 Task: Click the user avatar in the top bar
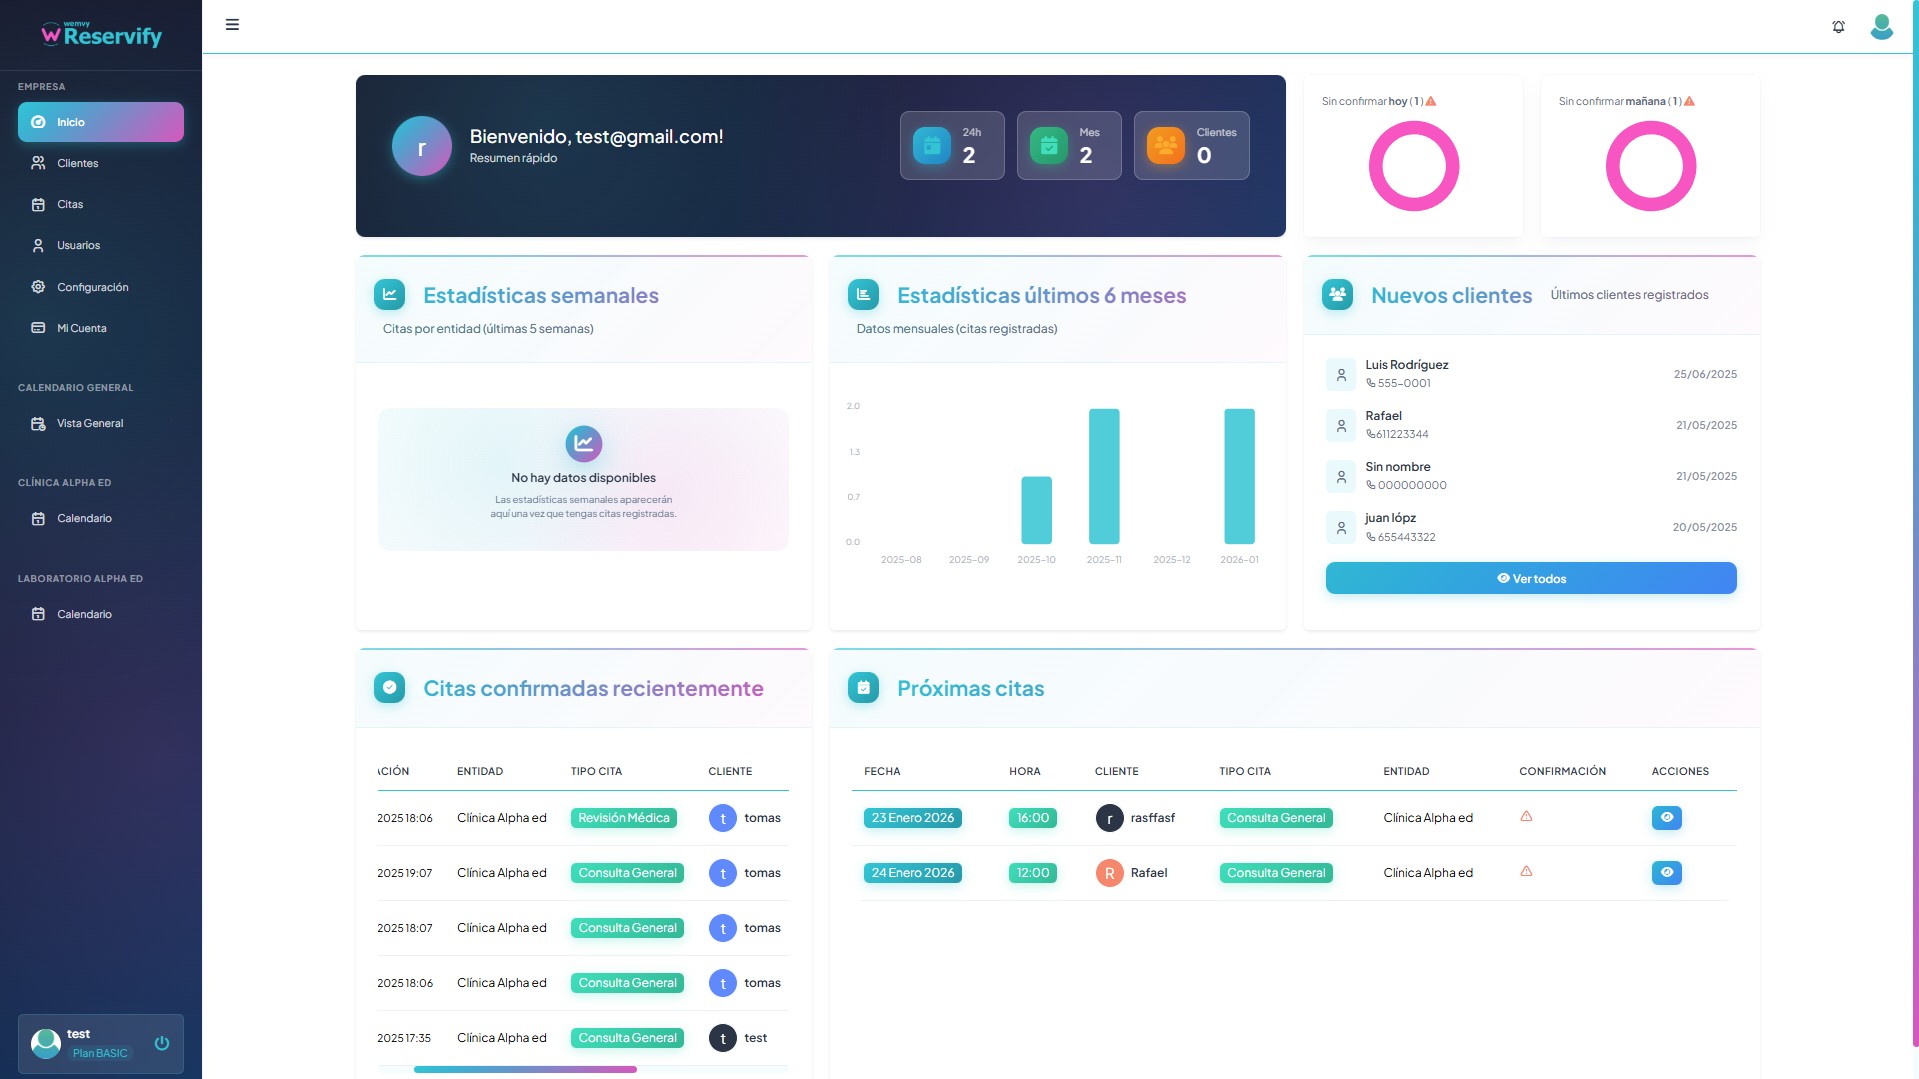click(x=1881, y=27)
